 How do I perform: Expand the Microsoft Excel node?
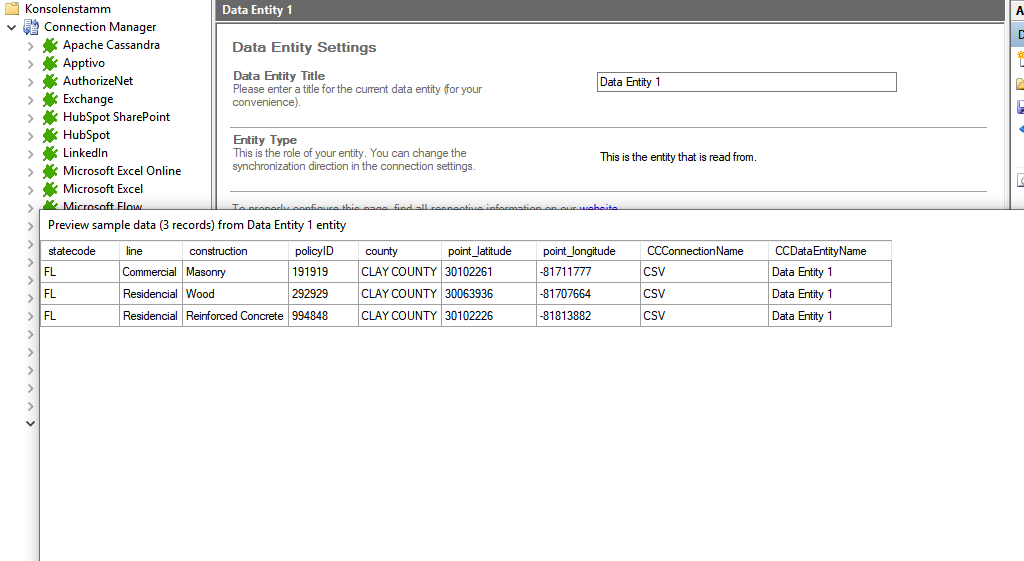(30, 189)
